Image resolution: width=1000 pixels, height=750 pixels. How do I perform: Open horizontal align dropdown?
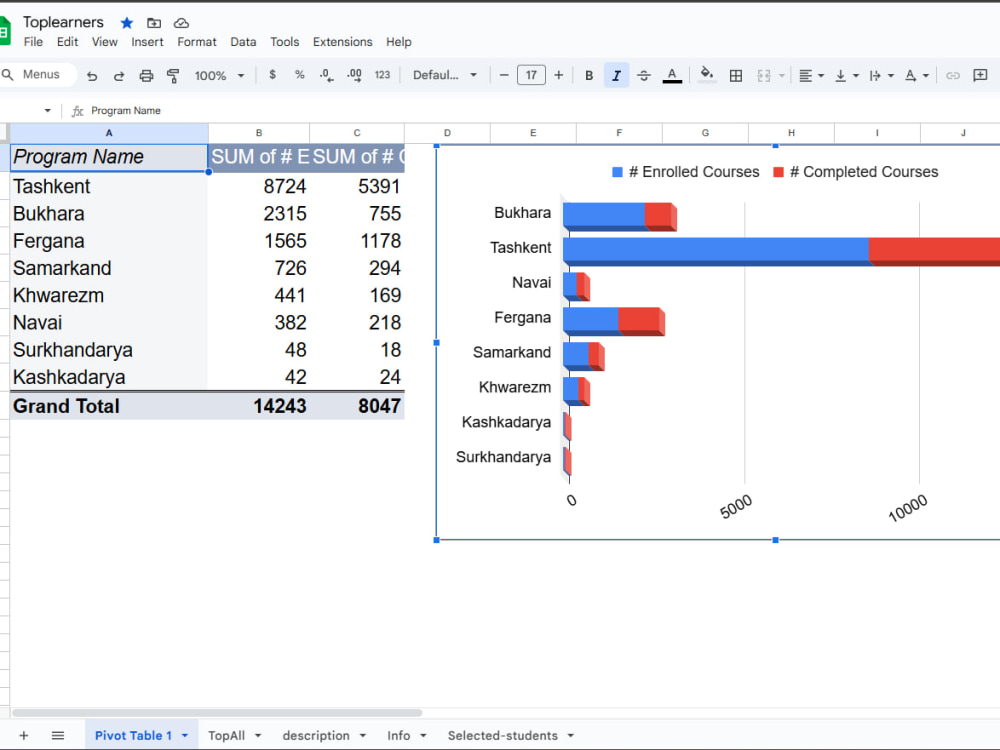[x=811, y=75]
